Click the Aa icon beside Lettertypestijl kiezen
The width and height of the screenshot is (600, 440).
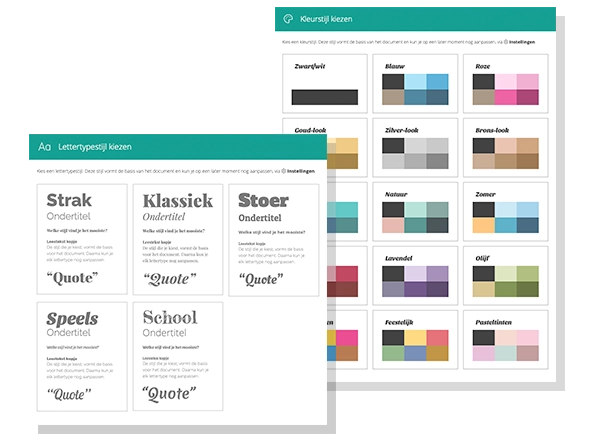pyautogui.click(x=44, y=146)
